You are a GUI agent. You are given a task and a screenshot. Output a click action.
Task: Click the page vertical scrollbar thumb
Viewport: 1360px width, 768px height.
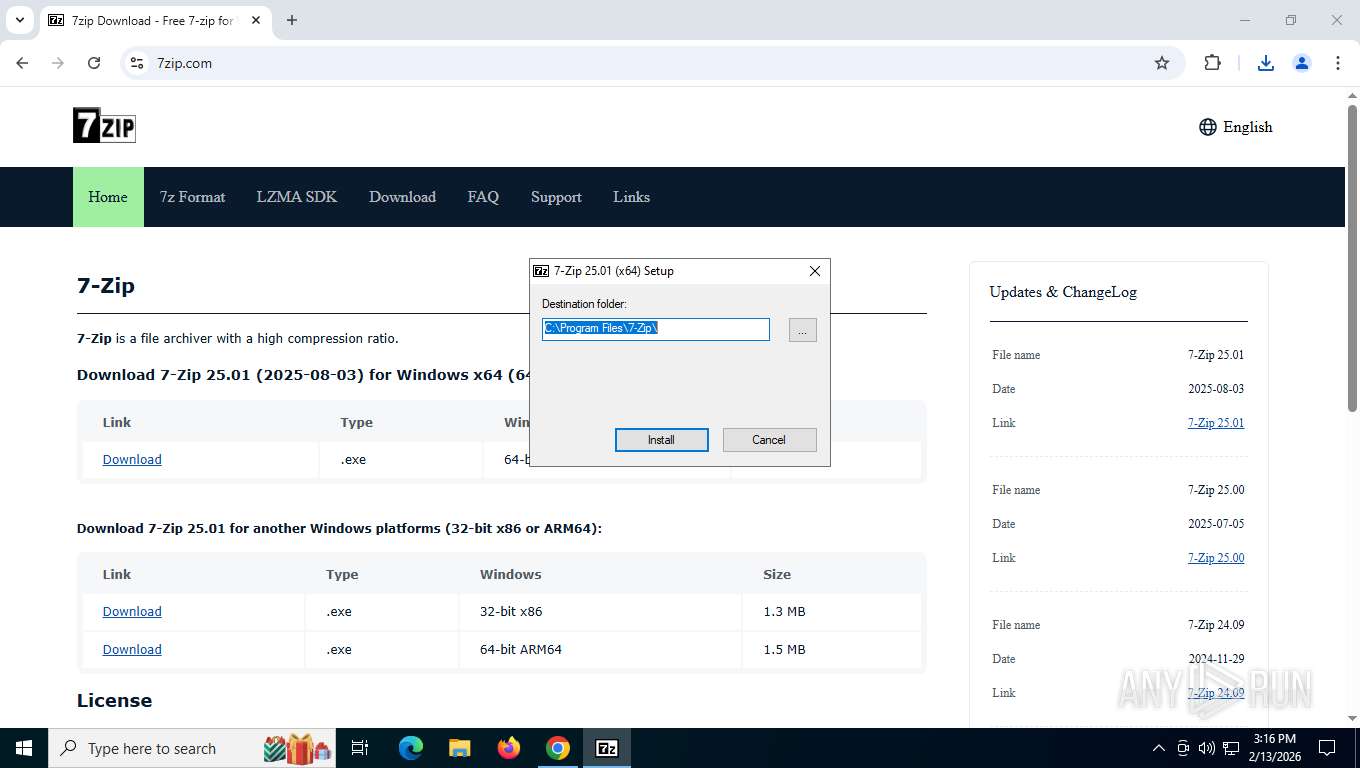(x=1352, y=258)
